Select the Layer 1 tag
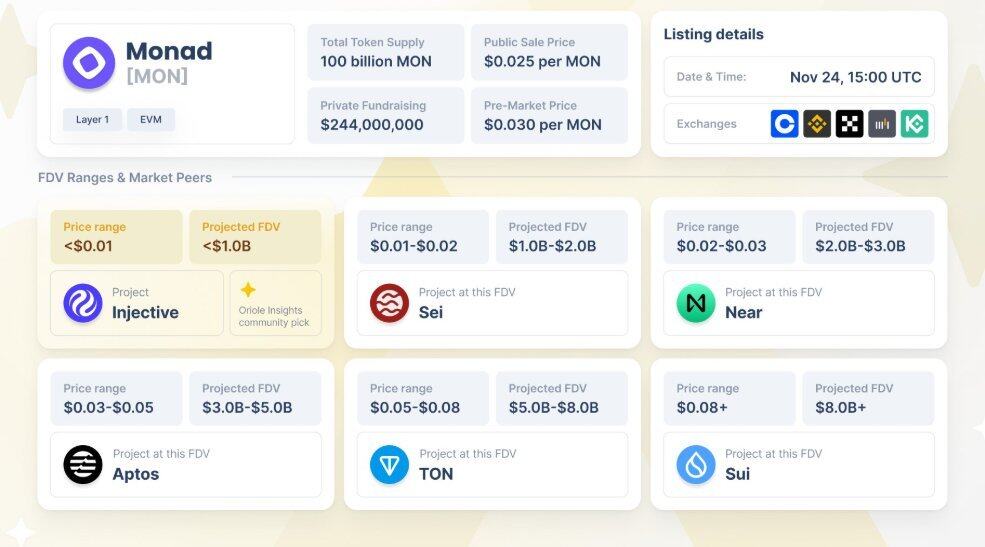 pos(93,120)
